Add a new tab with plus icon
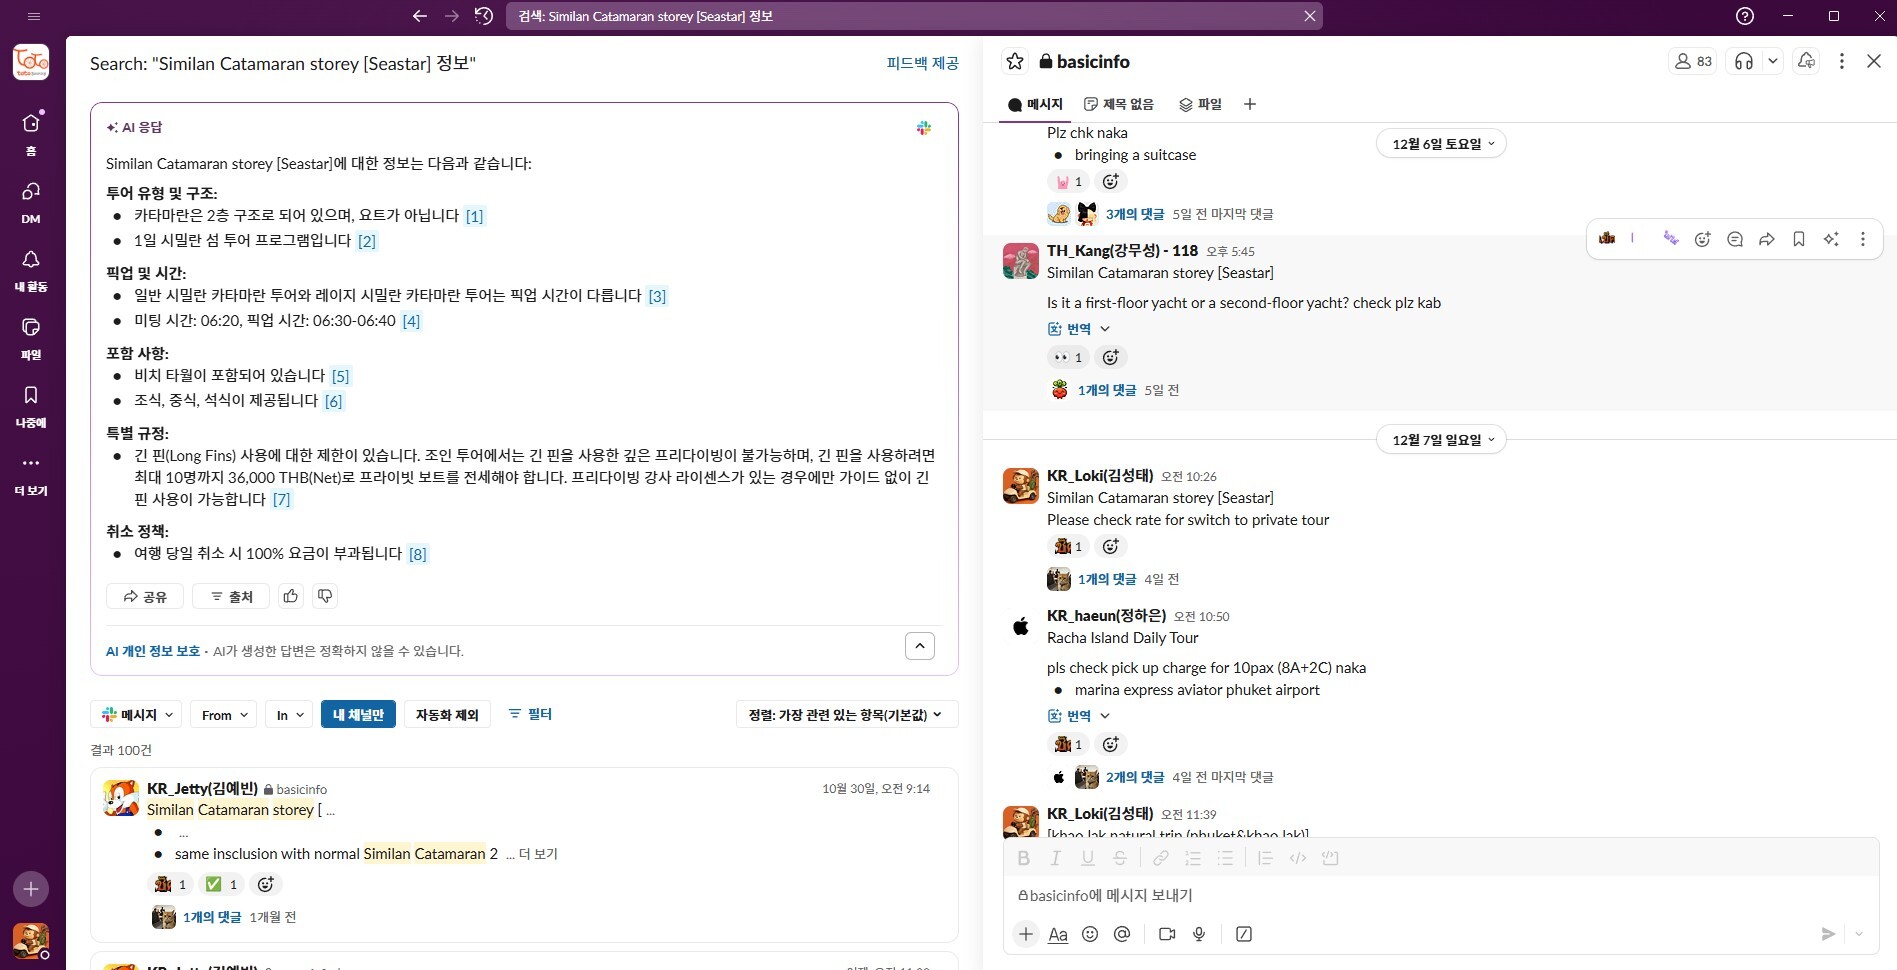Screen dimensions: 1897x970 (1249, 104)
